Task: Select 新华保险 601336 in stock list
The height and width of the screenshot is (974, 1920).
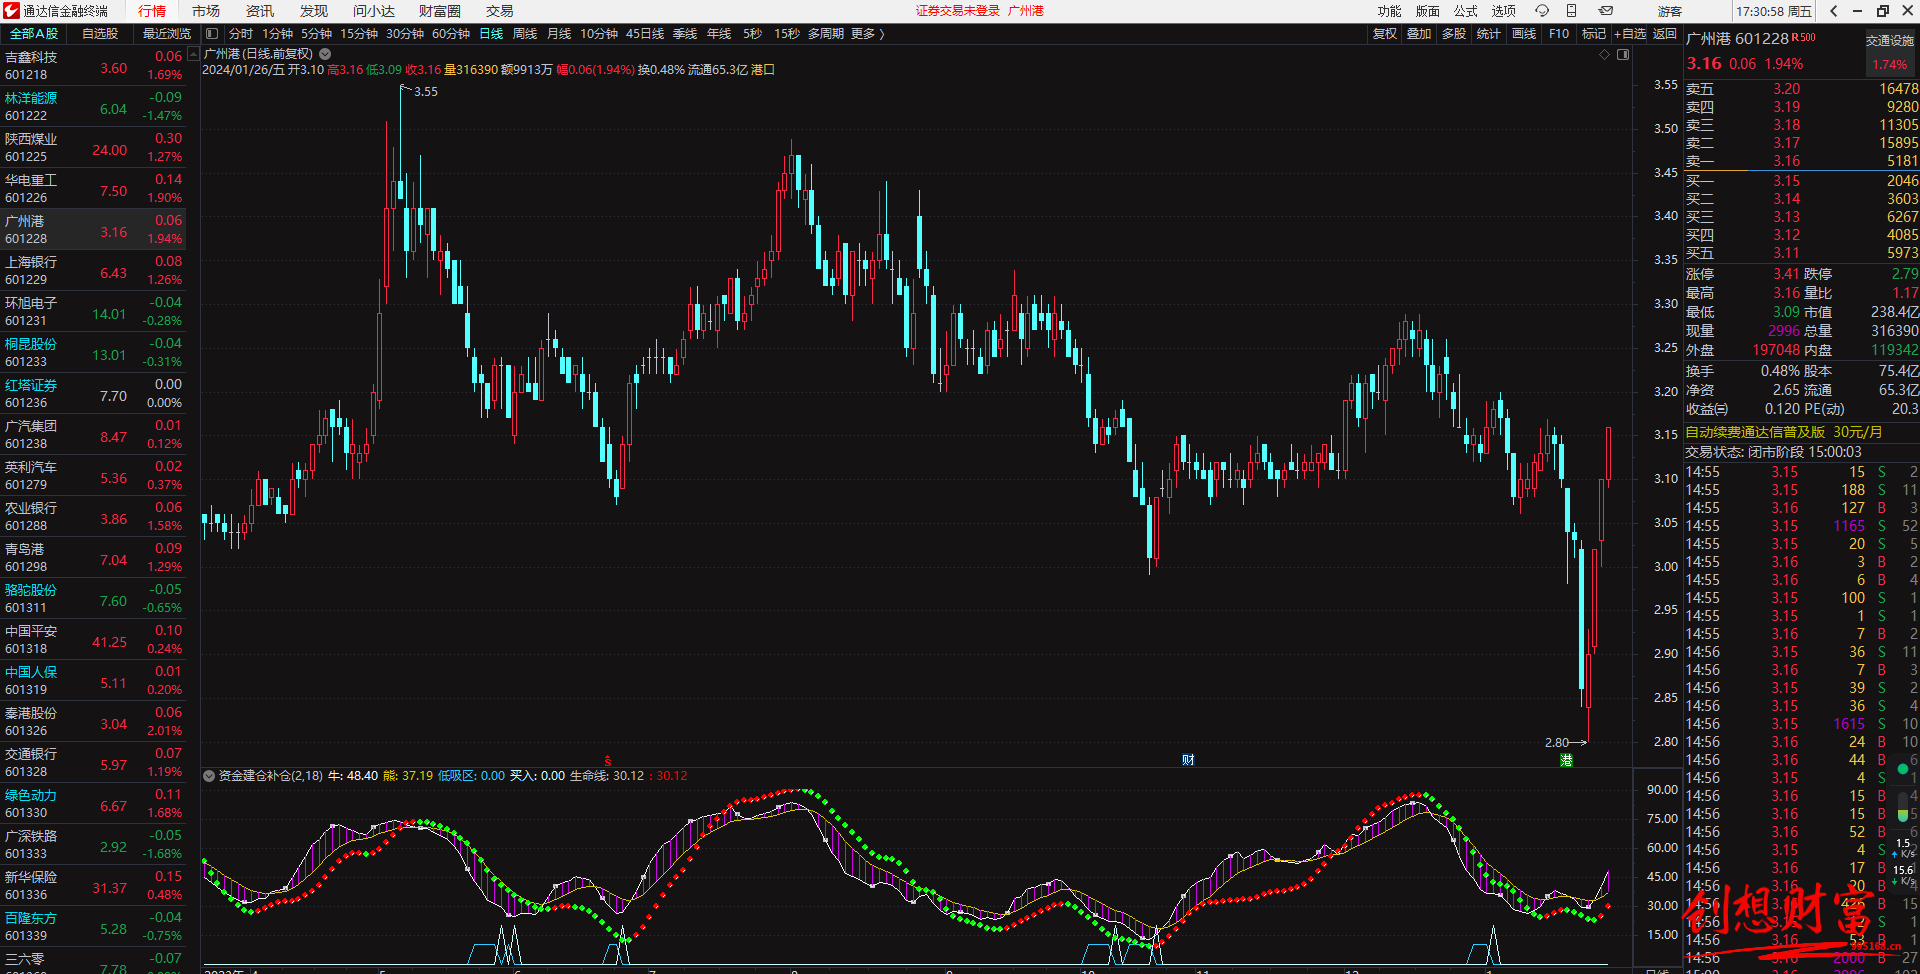Action: point(93,886)
